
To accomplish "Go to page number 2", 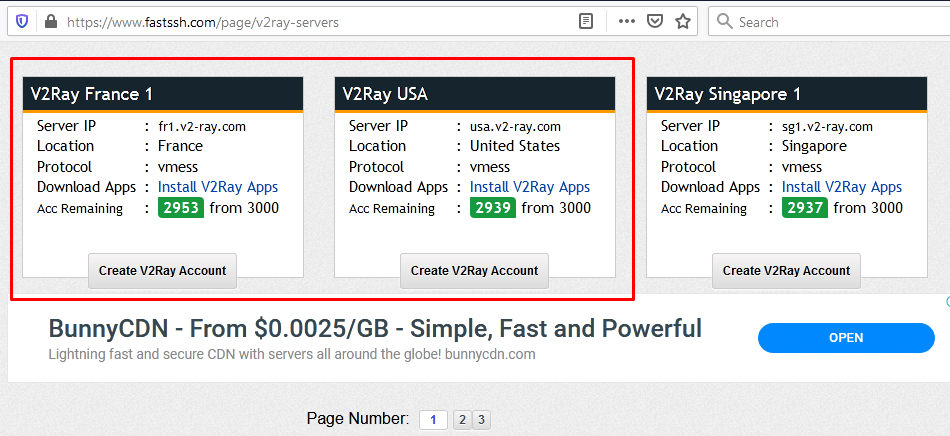I will [x=462, y=420].
